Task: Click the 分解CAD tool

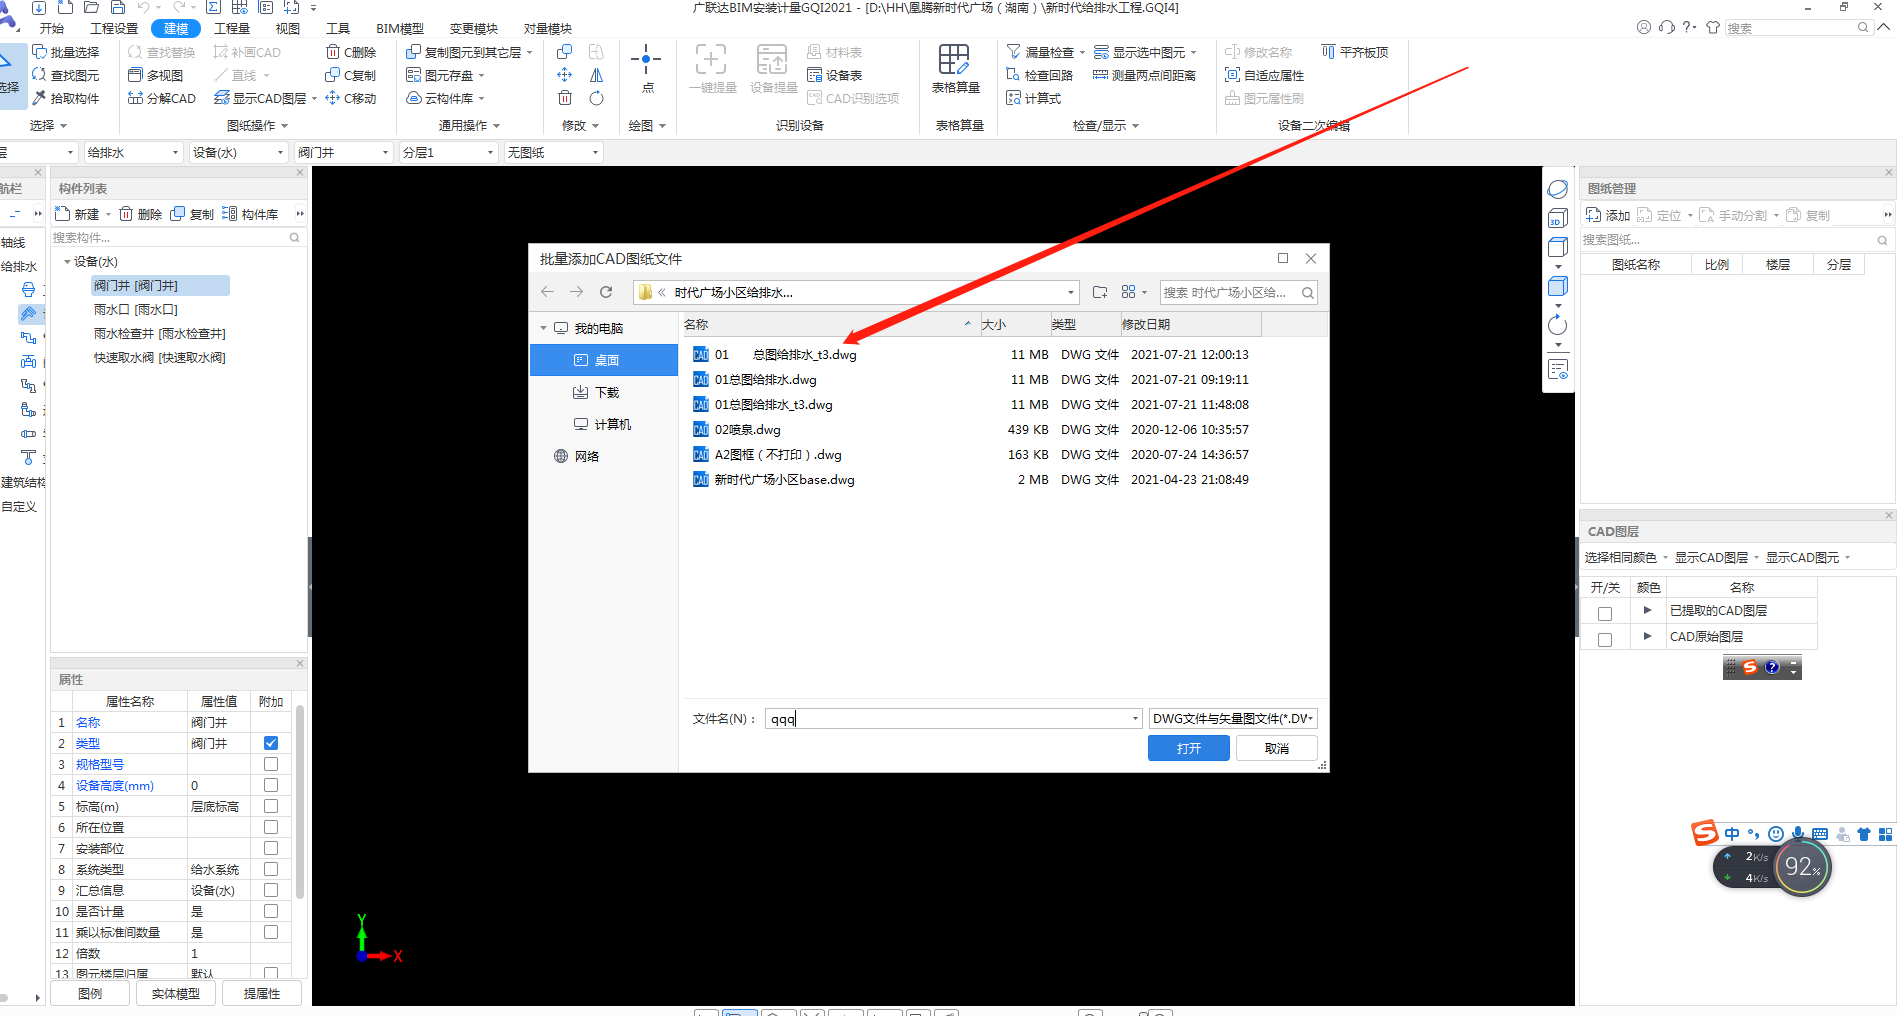Action: pos(162,98)
